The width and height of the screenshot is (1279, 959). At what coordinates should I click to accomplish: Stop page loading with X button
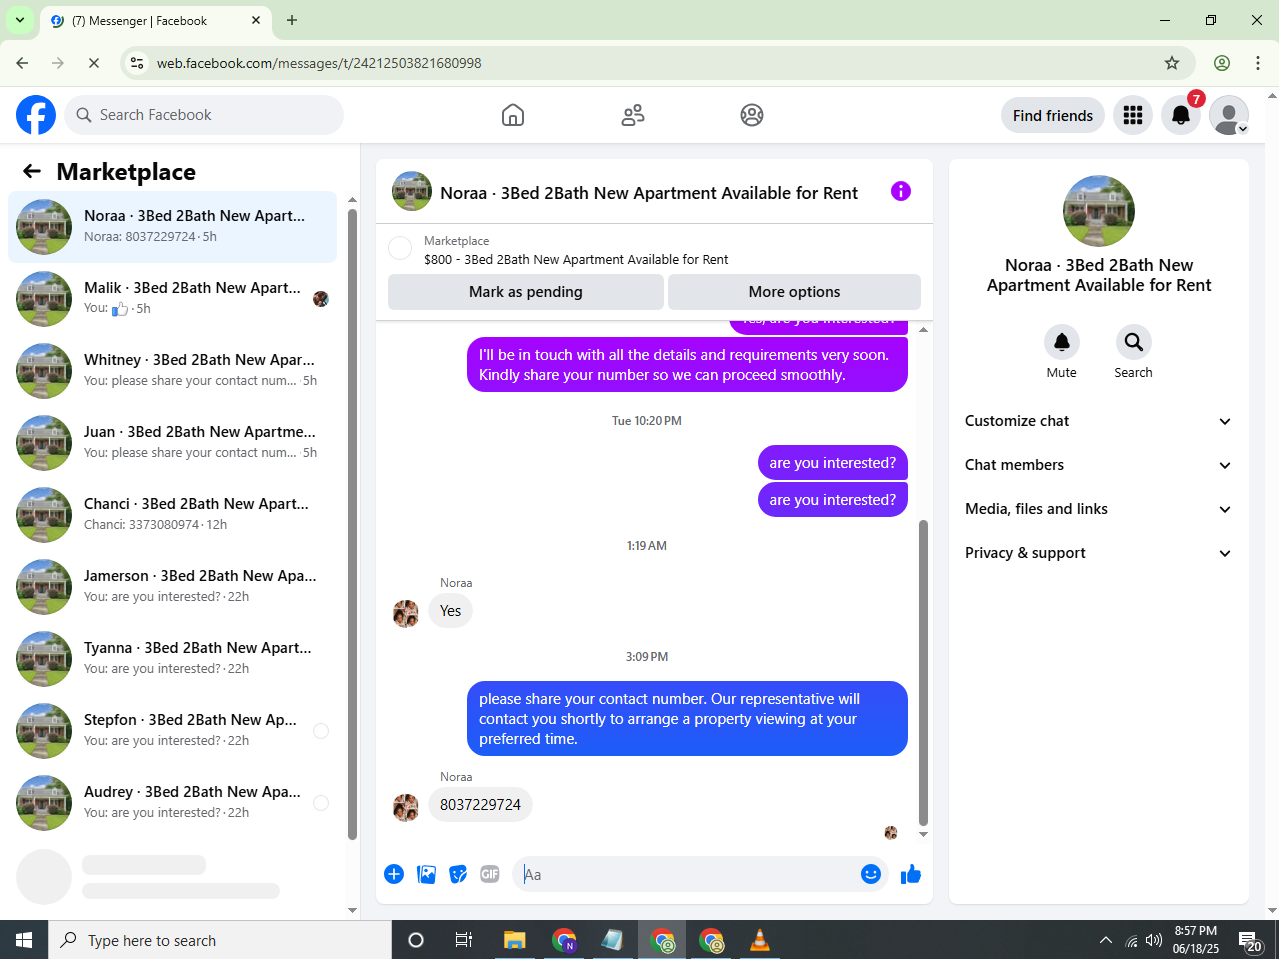(x=94, y=63)
